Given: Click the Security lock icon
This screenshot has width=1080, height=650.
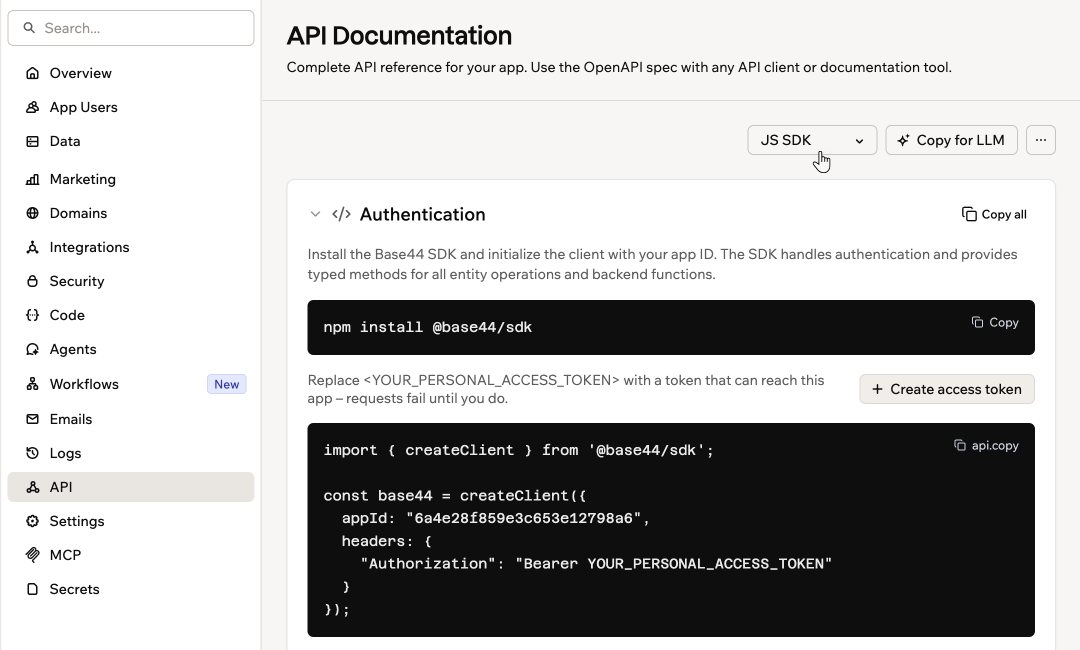Looking at the screenshot, I should (32, 281).
